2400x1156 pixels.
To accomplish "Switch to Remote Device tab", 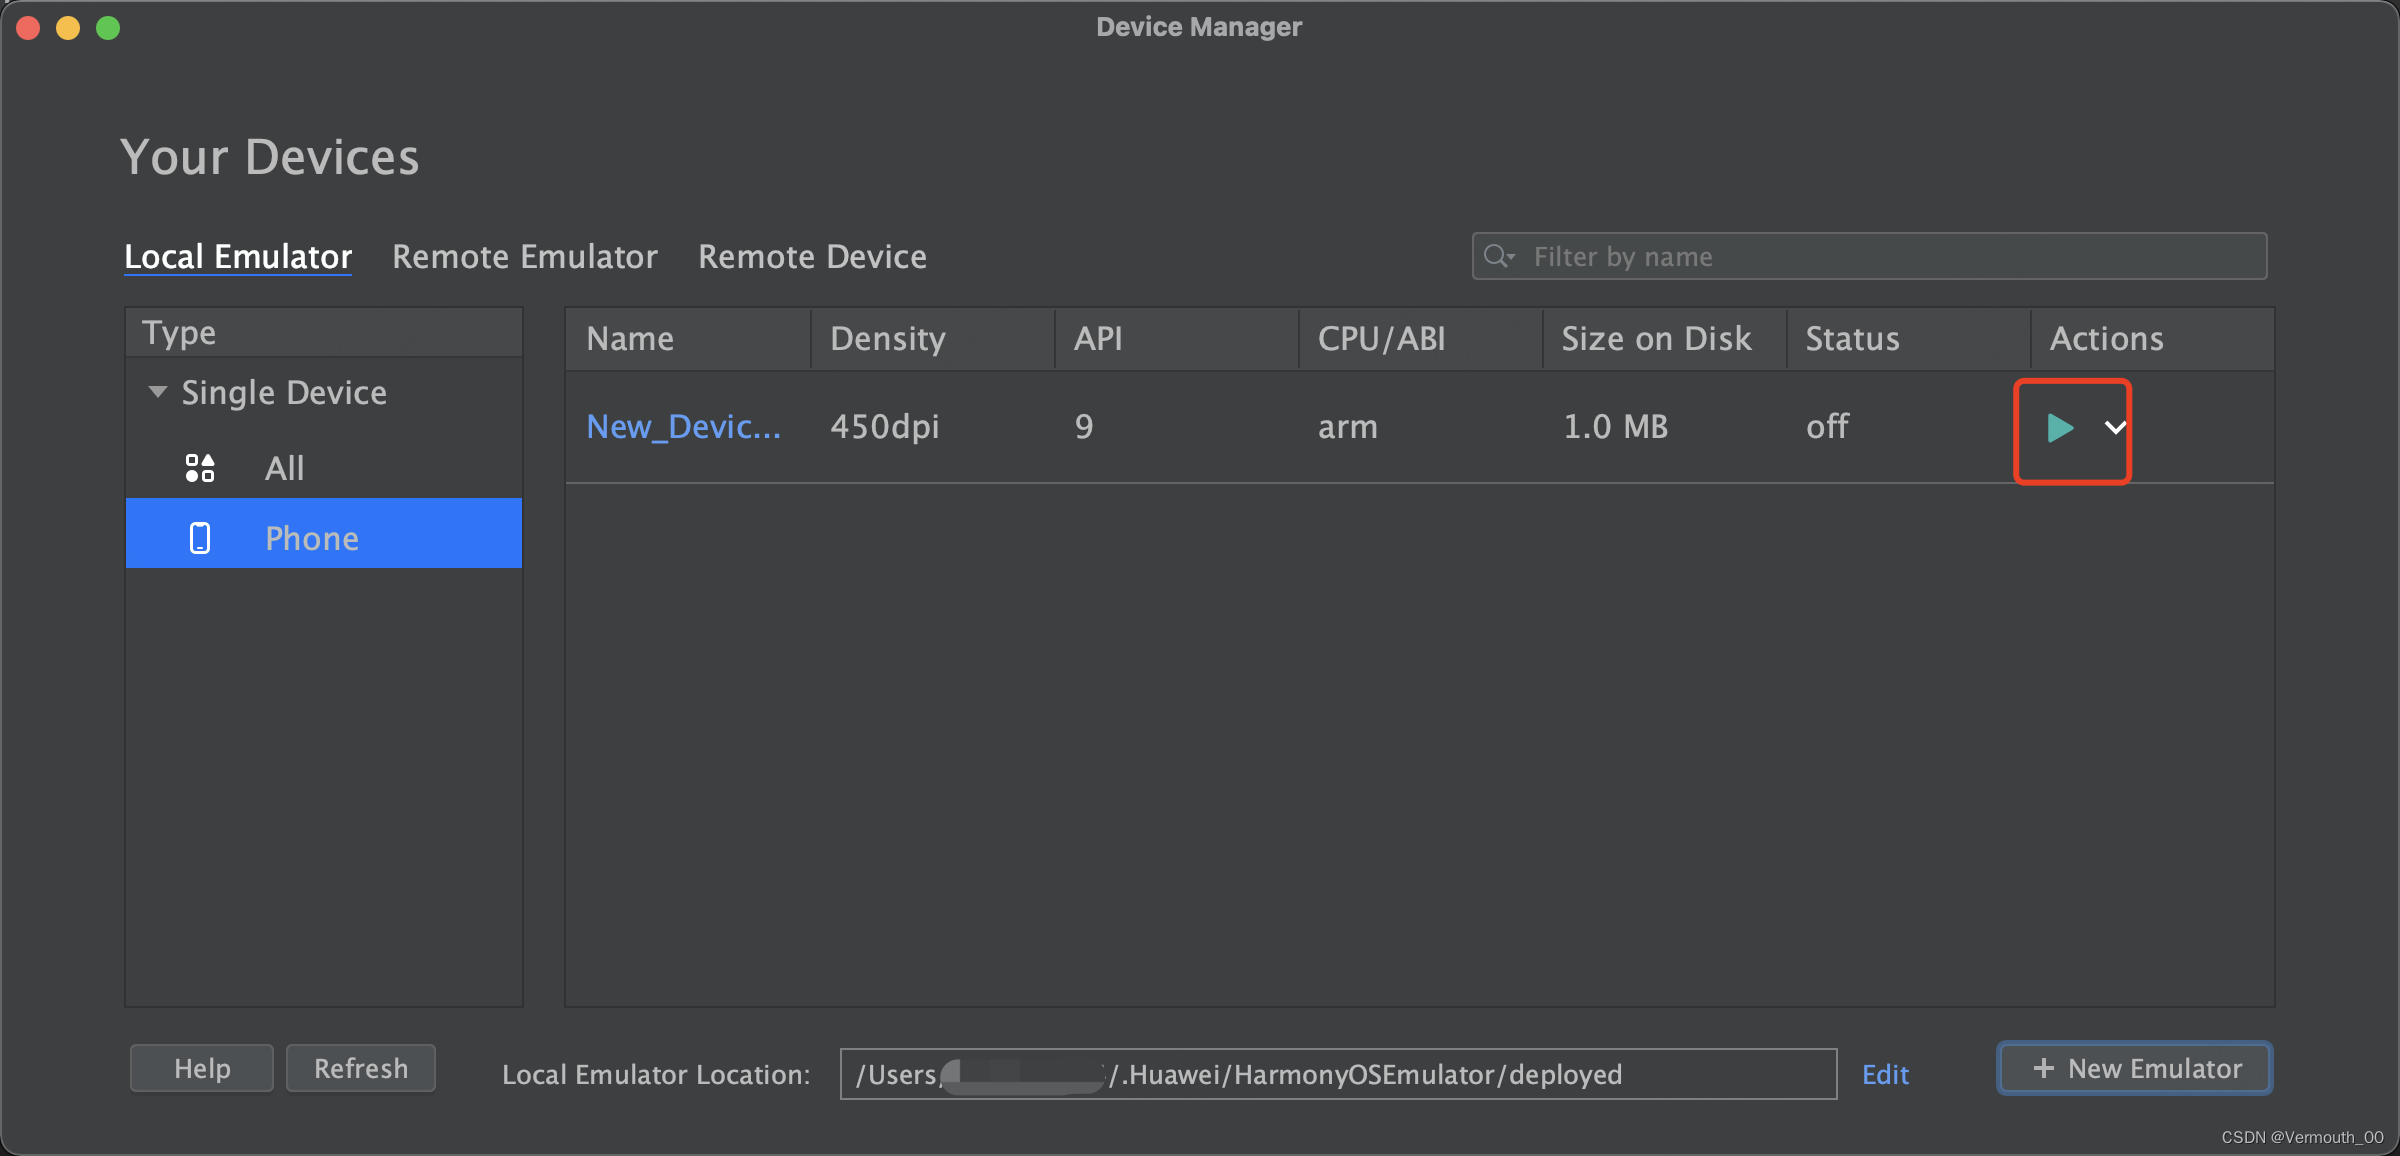I will tap(811, 256).
